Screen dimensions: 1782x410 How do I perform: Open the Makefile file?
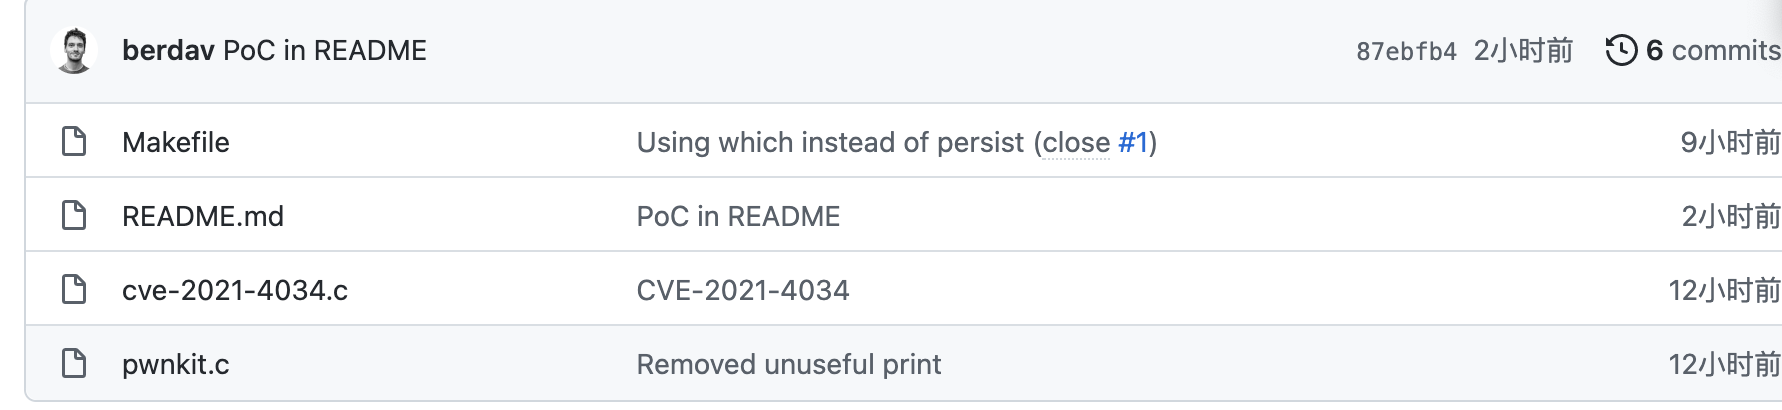(x=176, y=143)
